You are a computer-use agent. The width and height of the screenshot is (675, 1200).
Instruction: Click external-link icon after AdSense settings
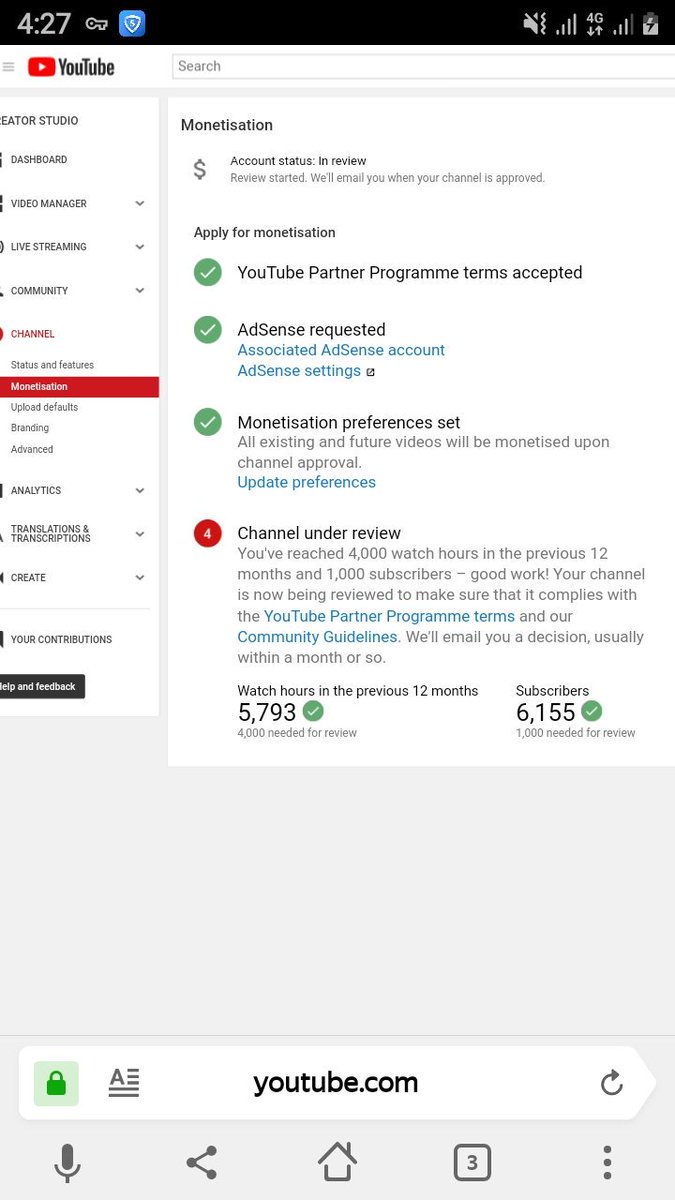point(370,372)
